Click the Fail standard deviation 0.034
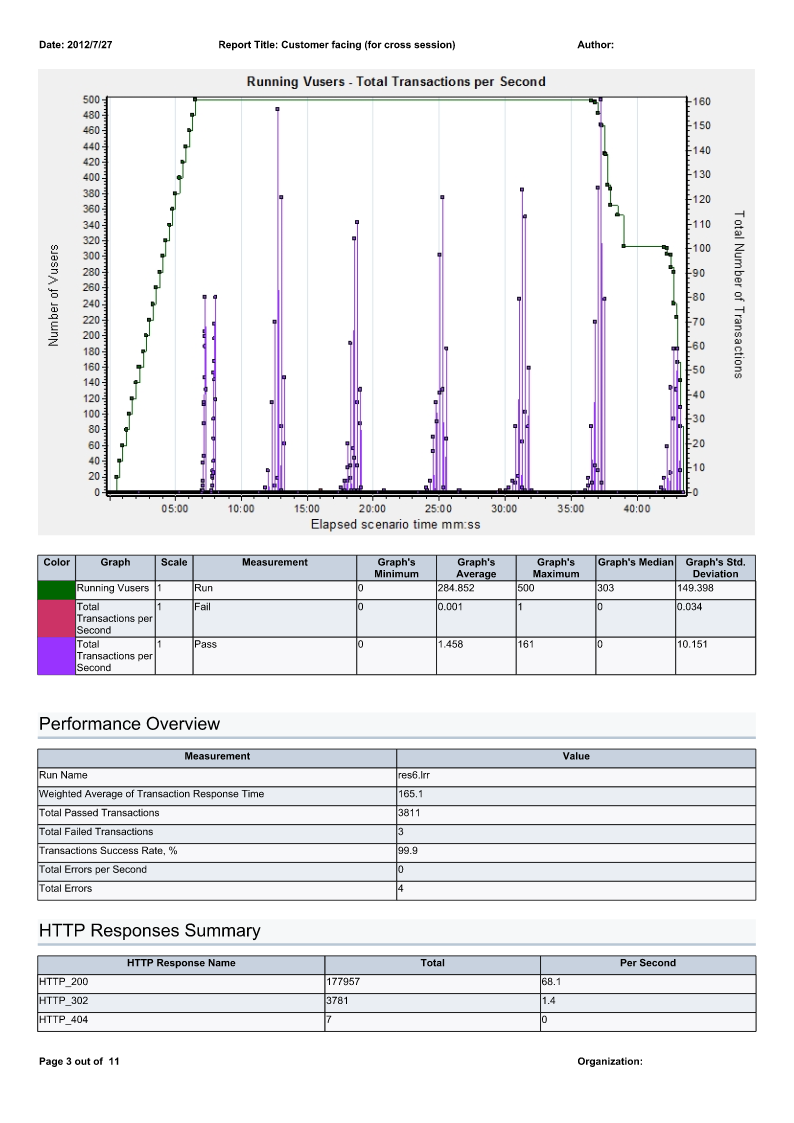794x1123 pixels. click(x=689, y=607)
